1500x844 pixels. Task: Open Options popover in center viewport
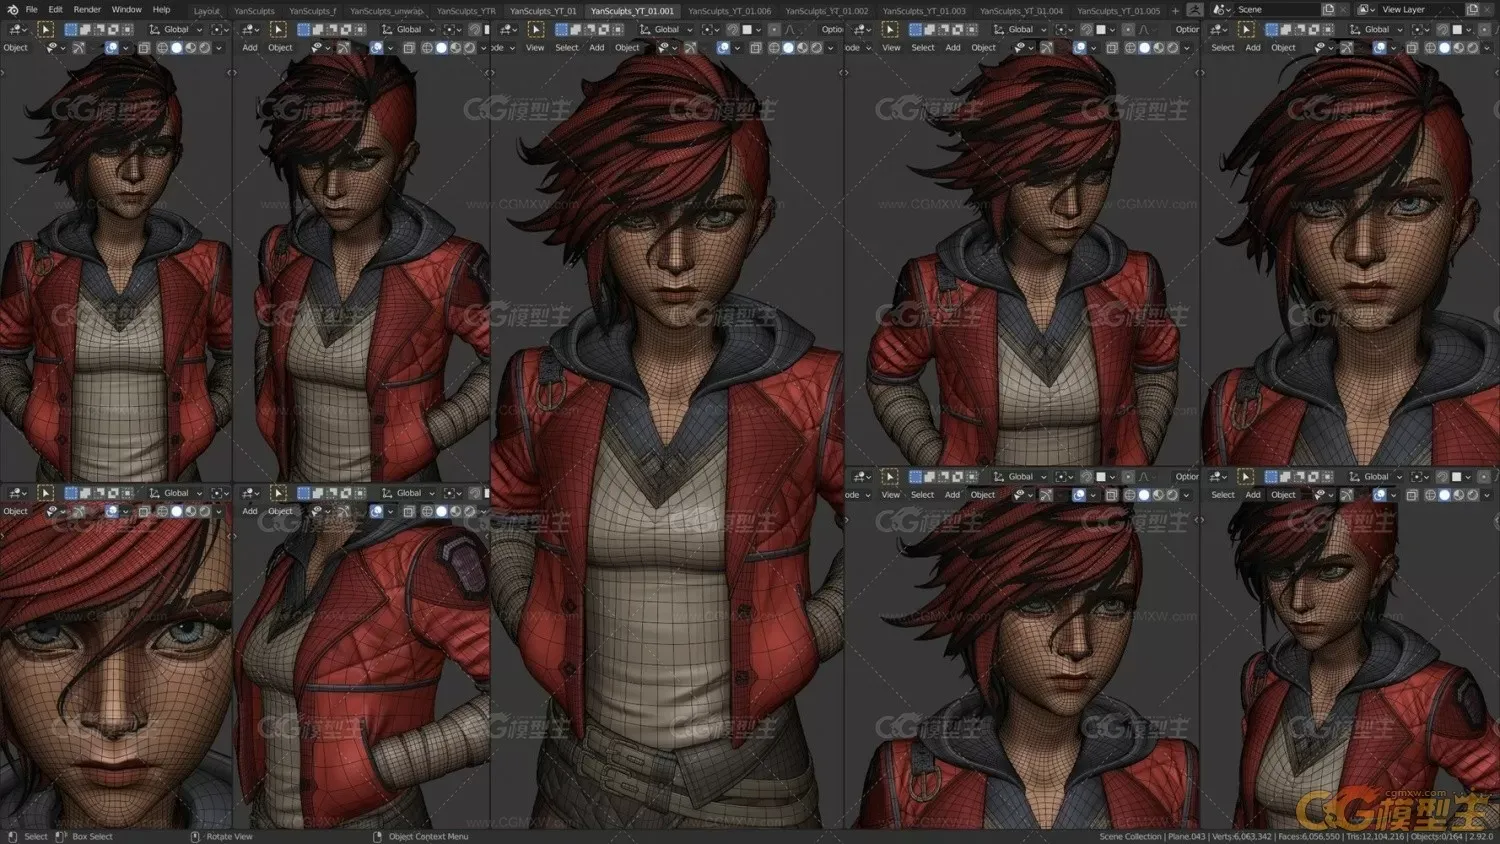pos(832,29)
